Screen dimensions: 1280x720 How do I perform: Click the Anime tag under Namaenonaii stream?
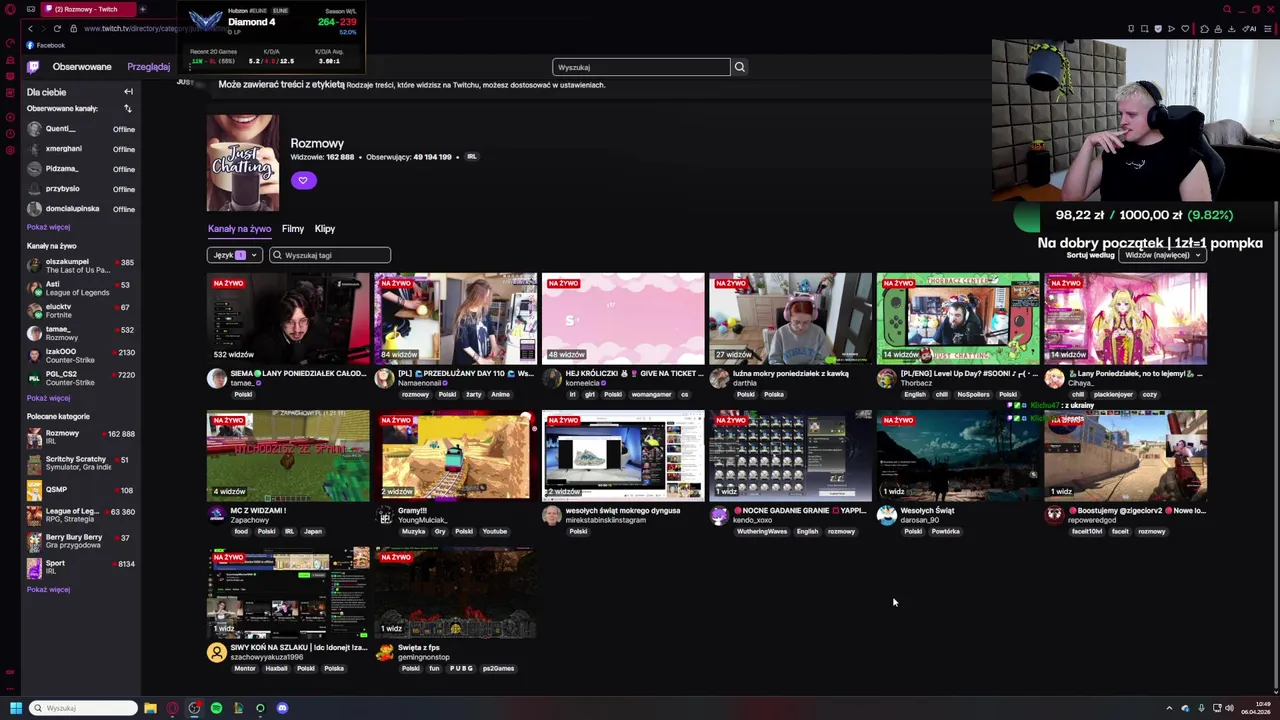click(x=500, y=394)
